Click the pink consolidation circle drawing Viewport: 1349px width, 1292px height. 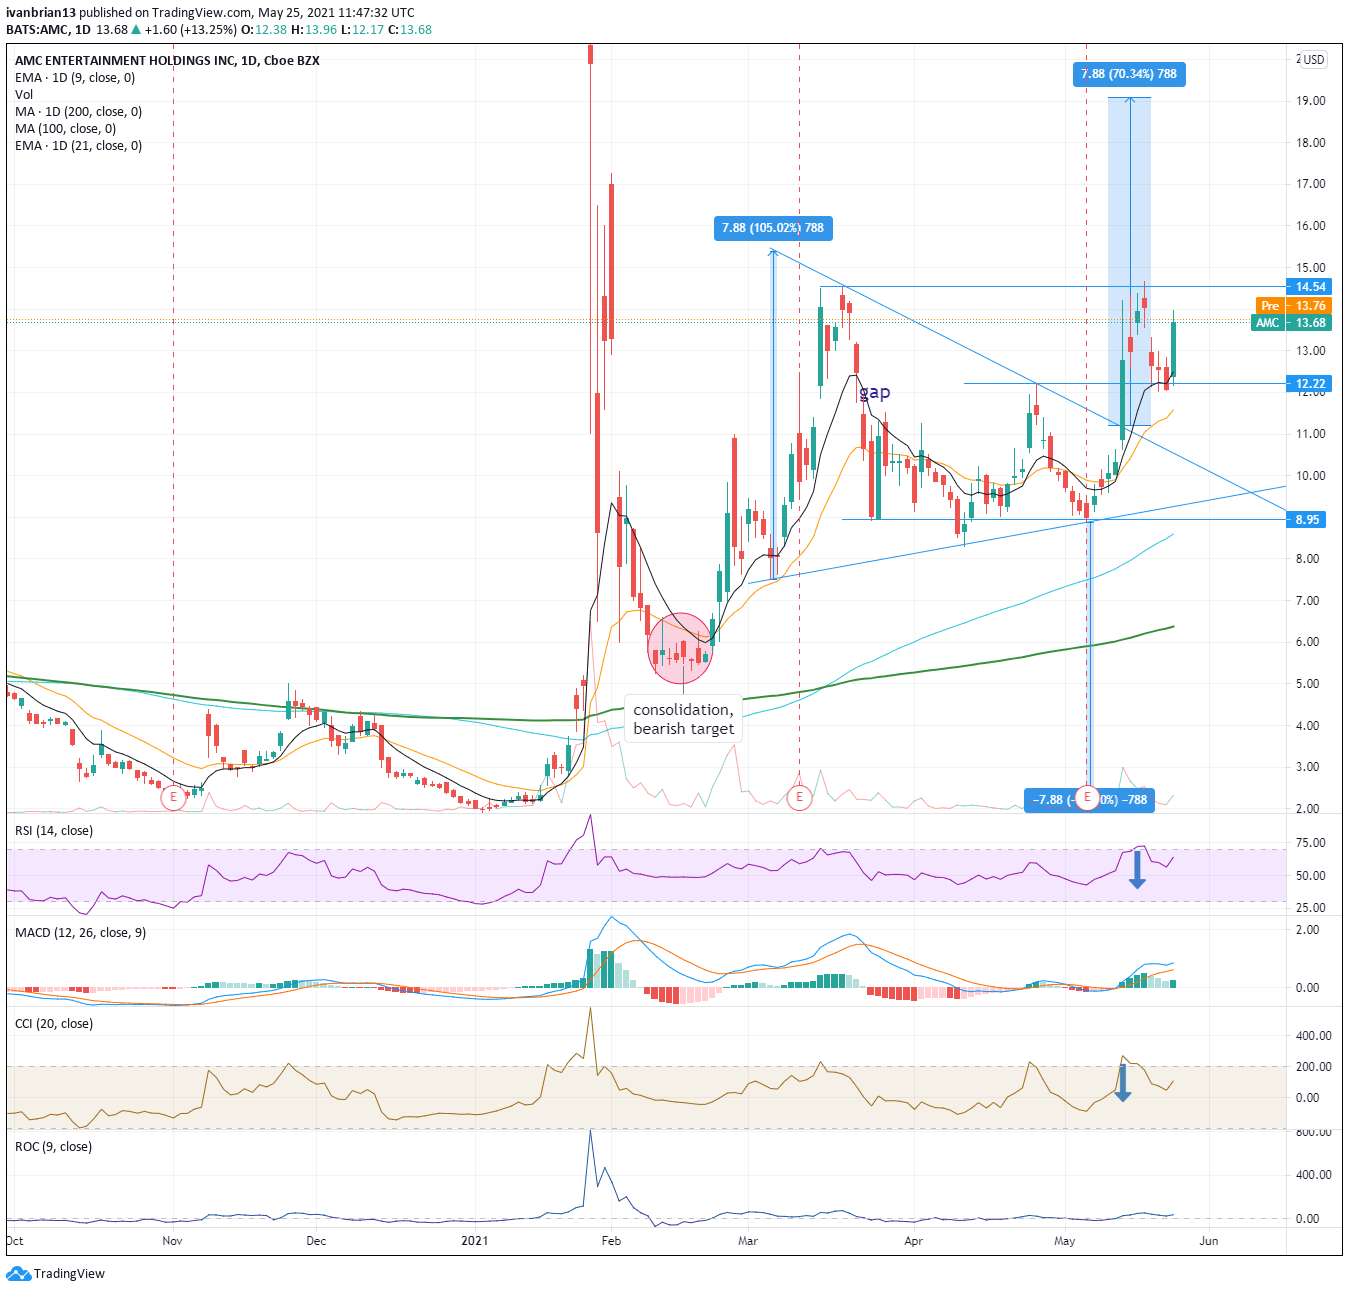tap(683, 648)
